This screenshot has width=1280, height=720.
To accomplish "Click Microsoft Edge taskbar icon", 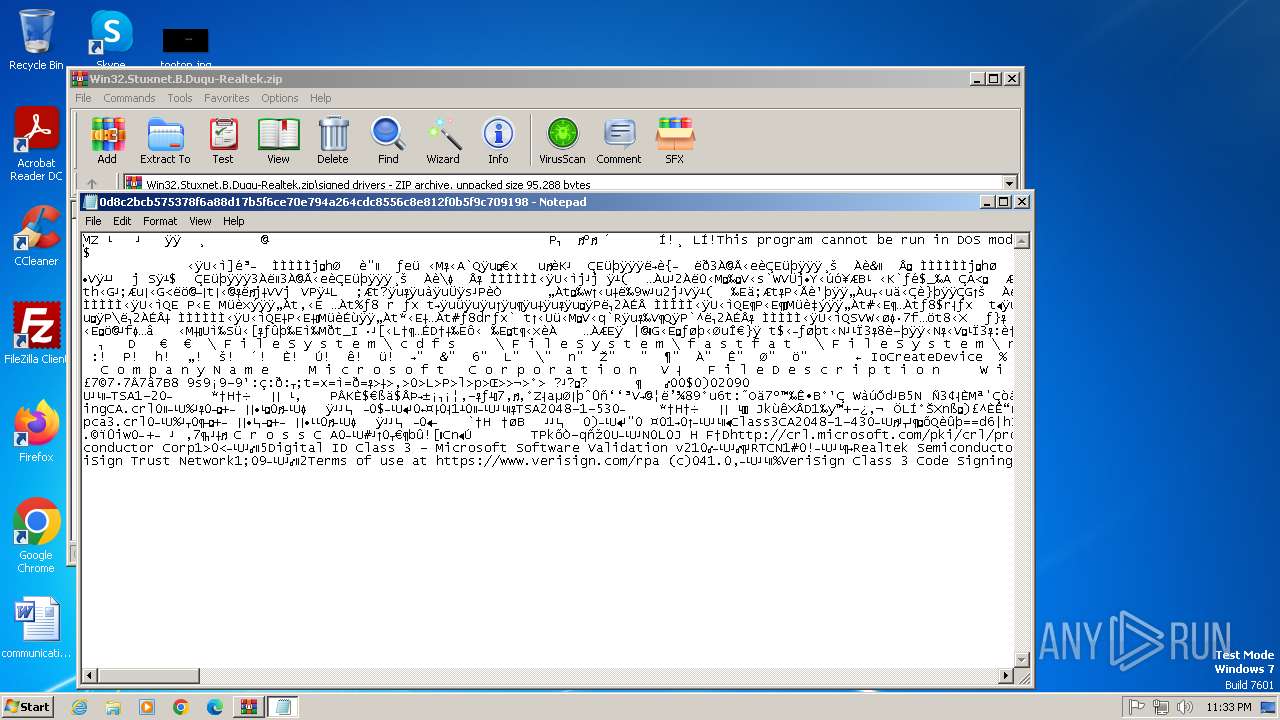I will [215, 707].
